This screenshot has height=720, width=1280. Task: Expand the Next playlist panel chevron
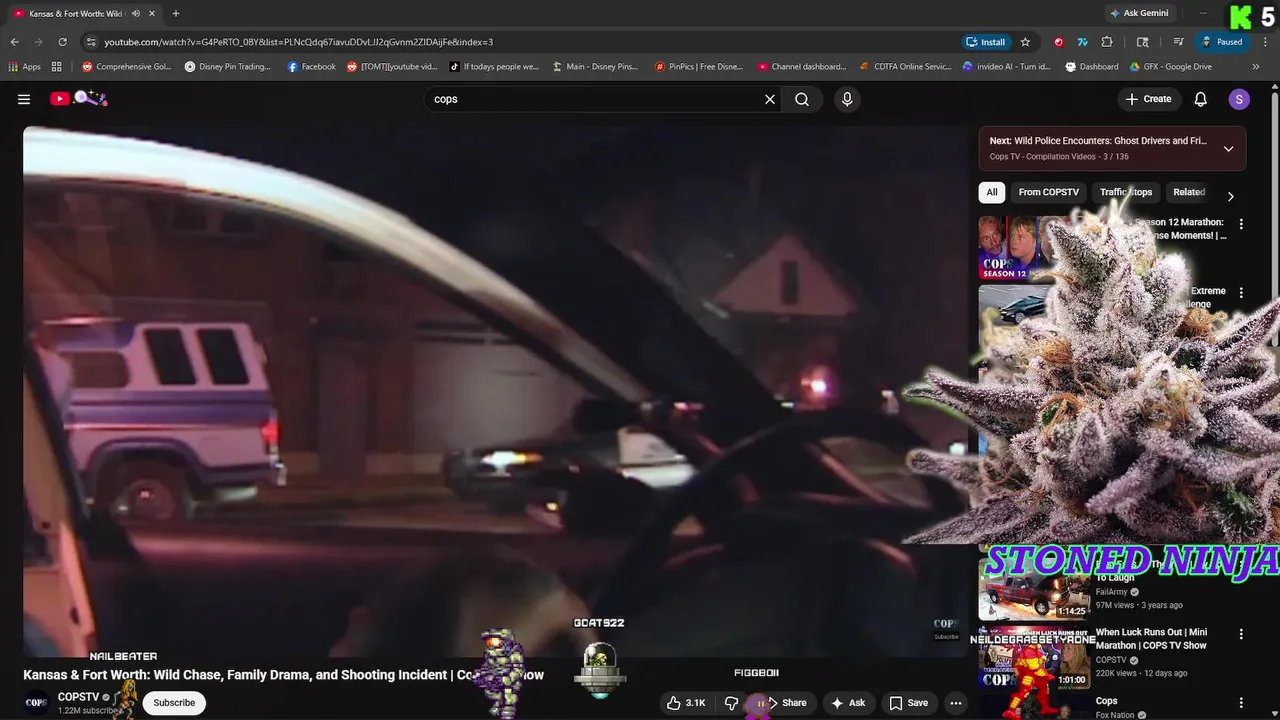1228,149
